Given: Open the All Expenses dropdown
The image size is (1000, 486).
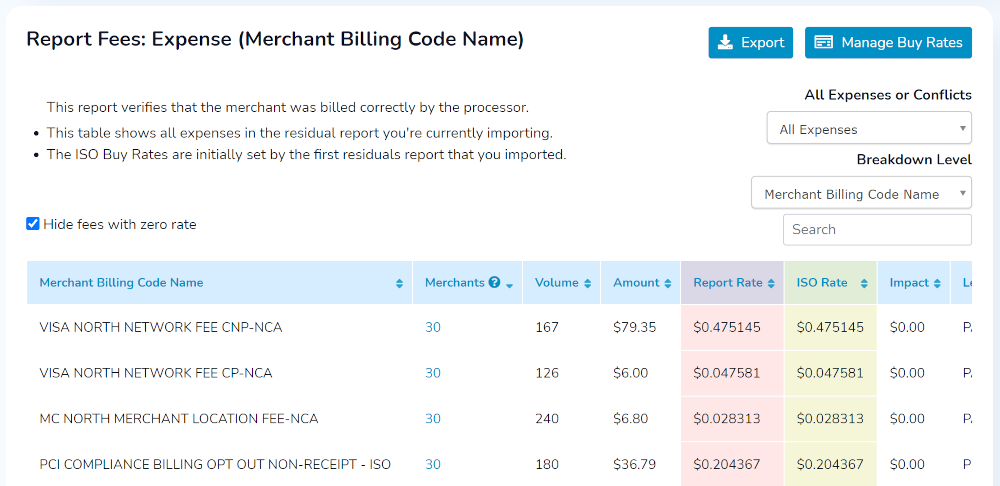Looking at the screenshot, I should tap(869, 128).
